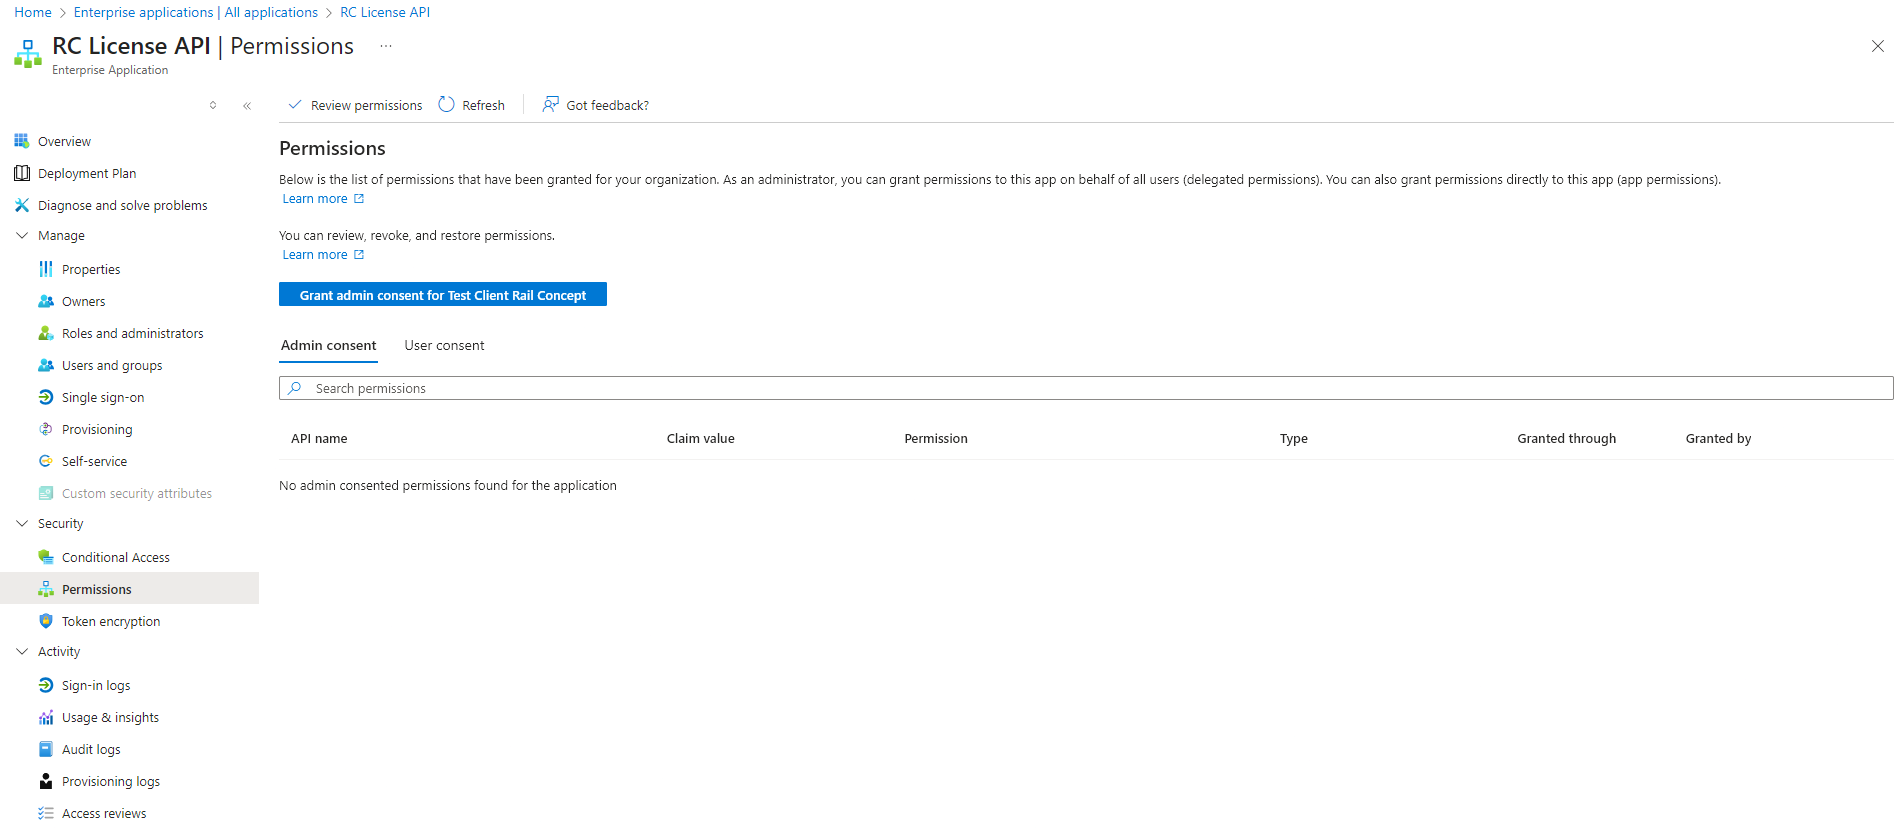Collapse the sidebar with double chevron

(x=247, y=106)
